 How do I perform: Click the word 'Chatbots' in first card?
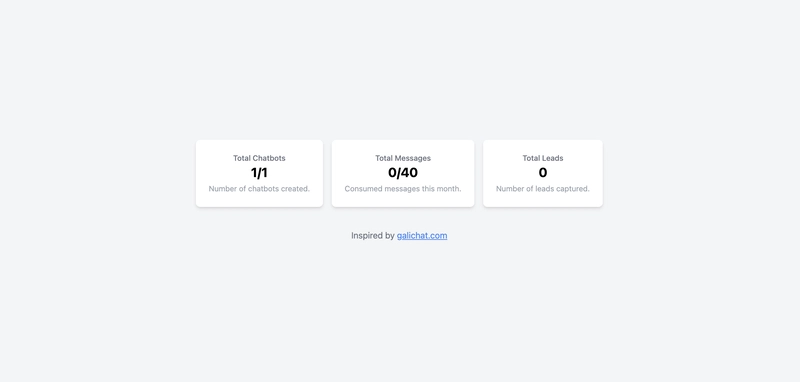point(269,158)
